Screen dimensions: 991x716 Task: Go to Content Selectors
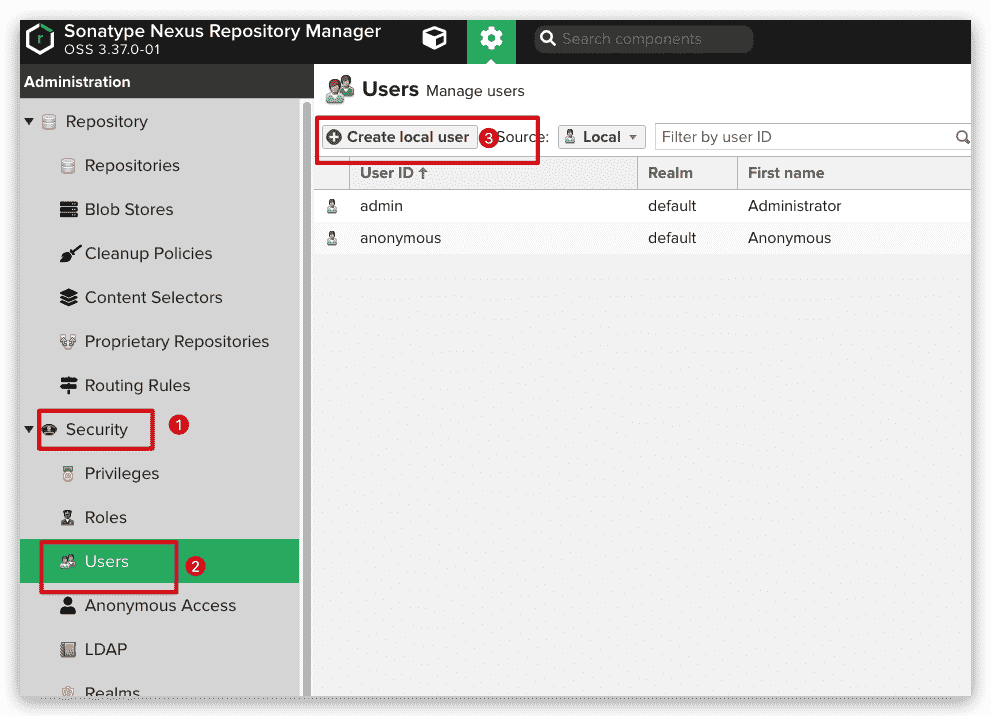(x=153, y=298)
